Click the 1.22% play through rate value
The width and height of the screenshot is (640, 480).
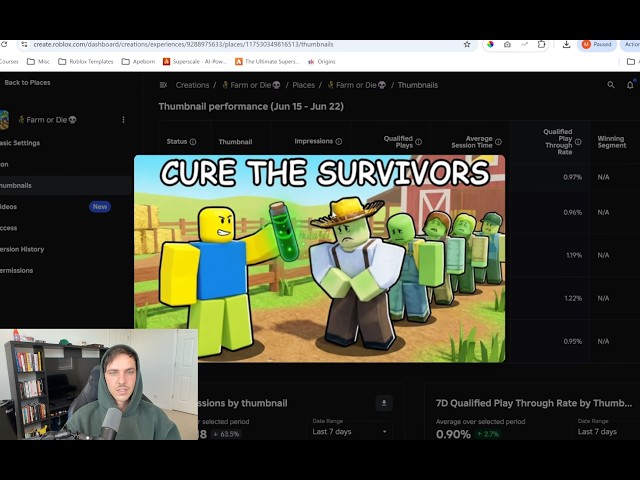pyautogui.click(x=573, y=298)
